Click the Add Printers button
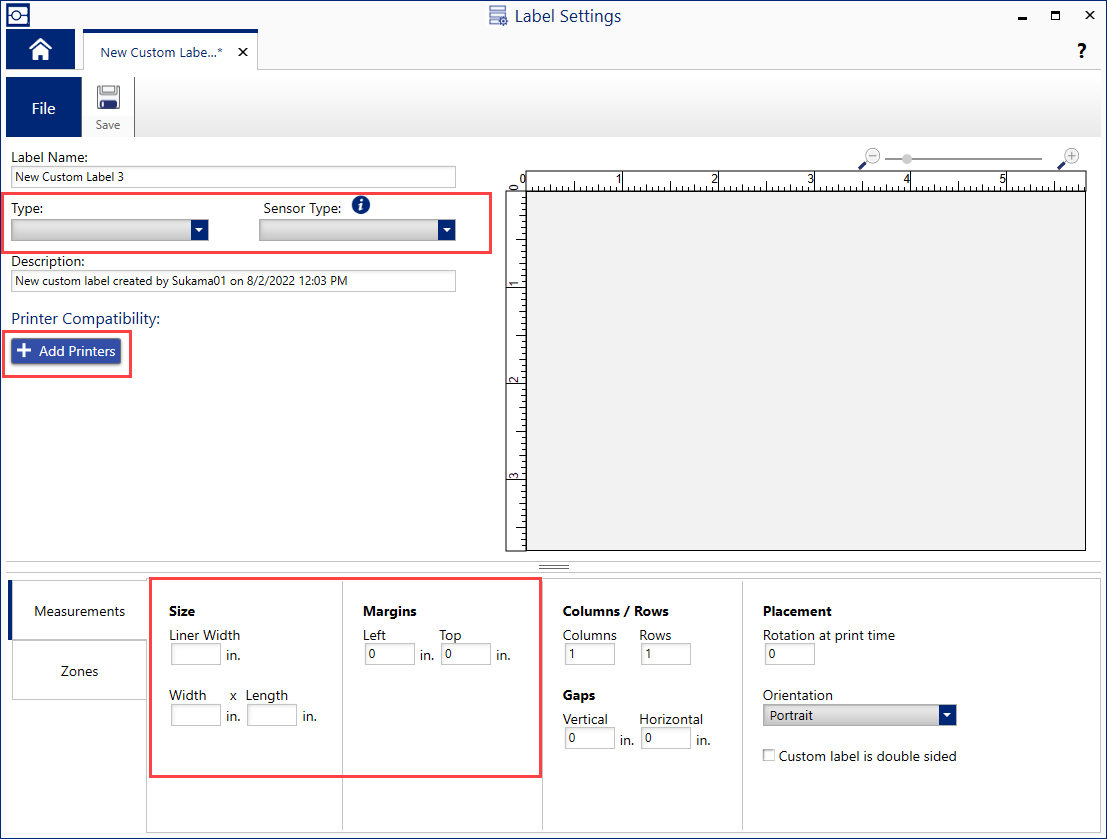The width and height of the screenshot is (1107, 839). point(66,352)
